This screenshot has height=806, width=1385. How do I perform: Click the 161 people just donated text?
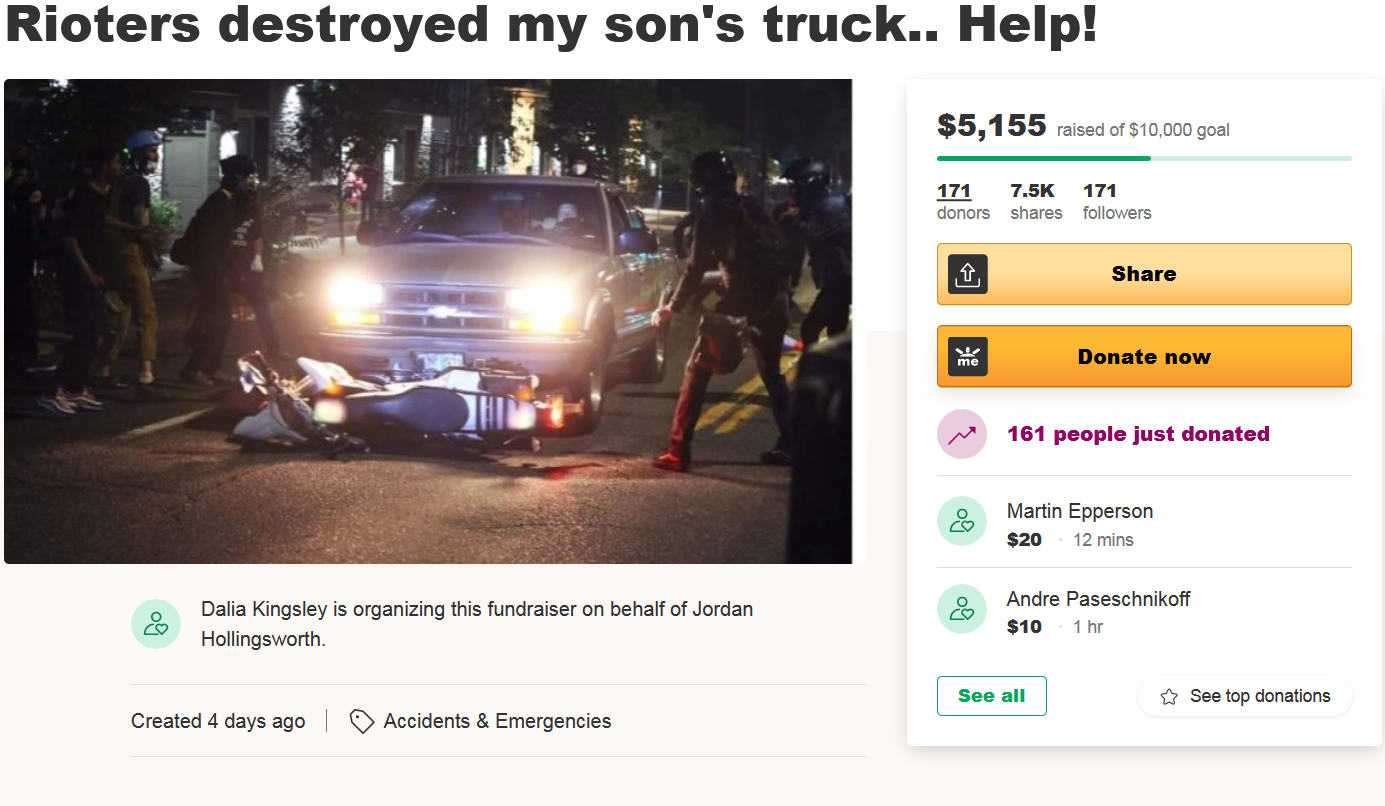click(x=1138, y=434)
